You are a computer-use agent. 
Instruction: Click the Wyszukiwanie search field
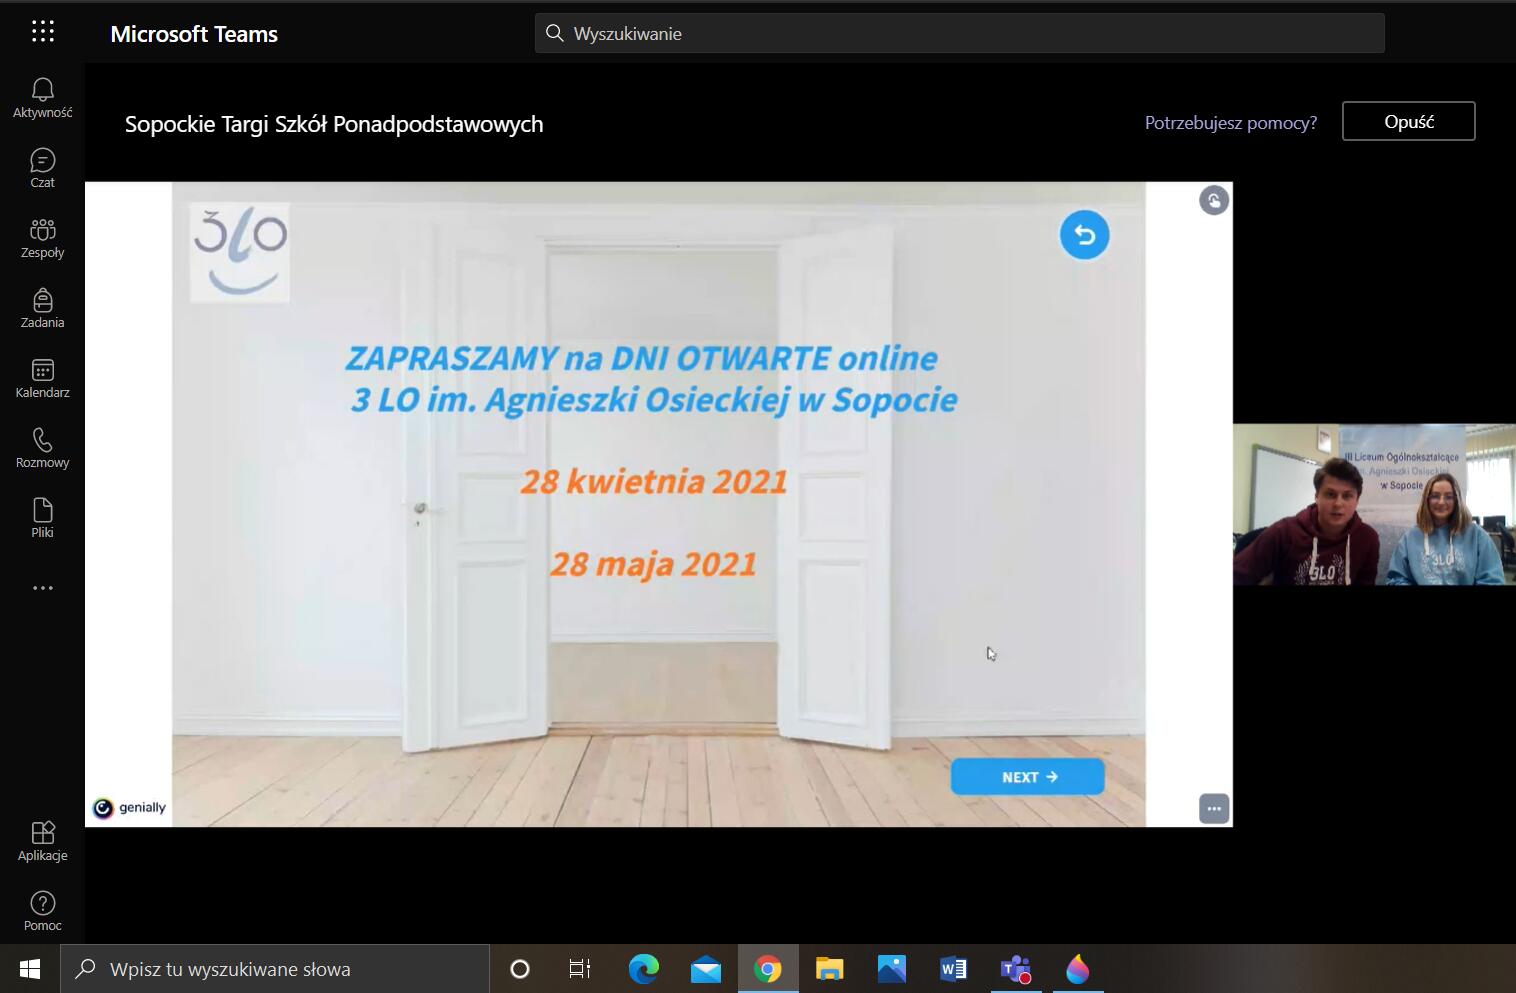[960, 33]
